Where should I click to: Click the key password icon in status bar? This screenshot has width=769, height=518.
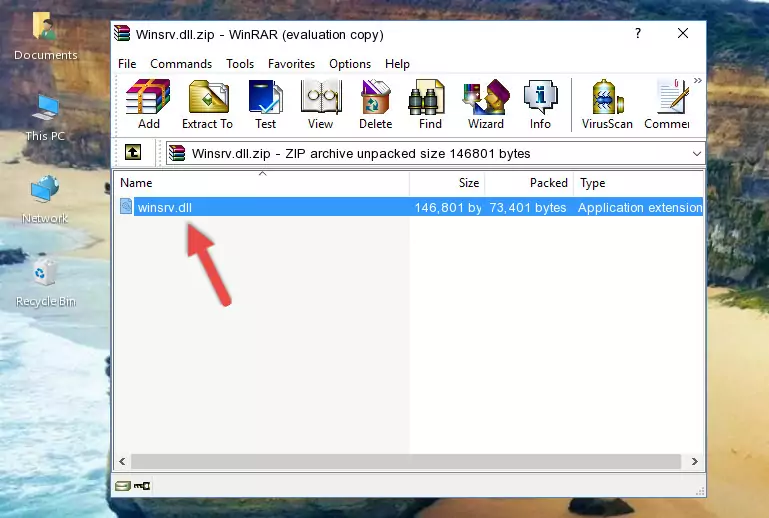click(142, 486)
